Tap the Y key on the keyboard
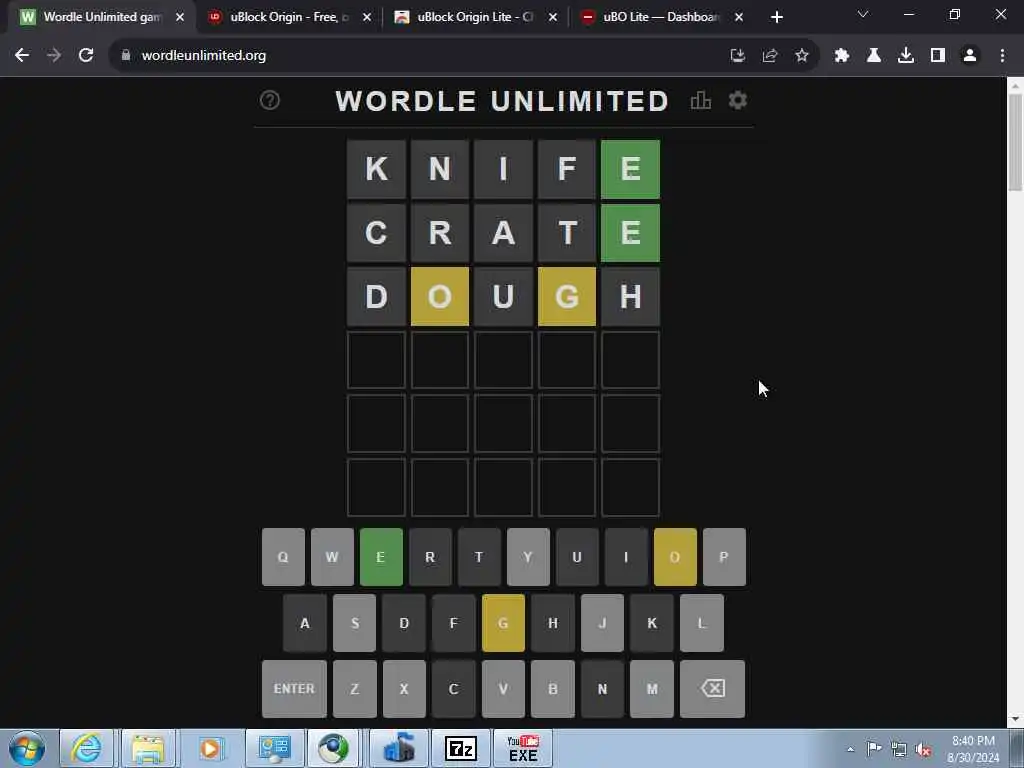Image resolution: width=1024 pixels, height=768 pixels. pyautogui.click(x=528, y=557)
